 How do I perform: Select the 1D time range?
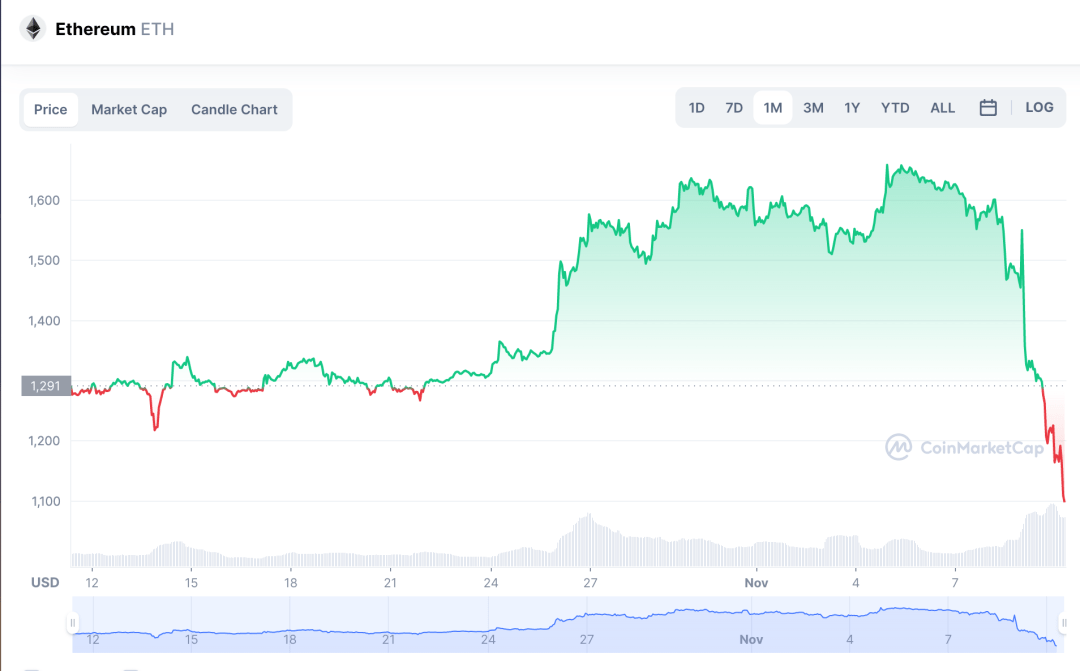point(697,108)
